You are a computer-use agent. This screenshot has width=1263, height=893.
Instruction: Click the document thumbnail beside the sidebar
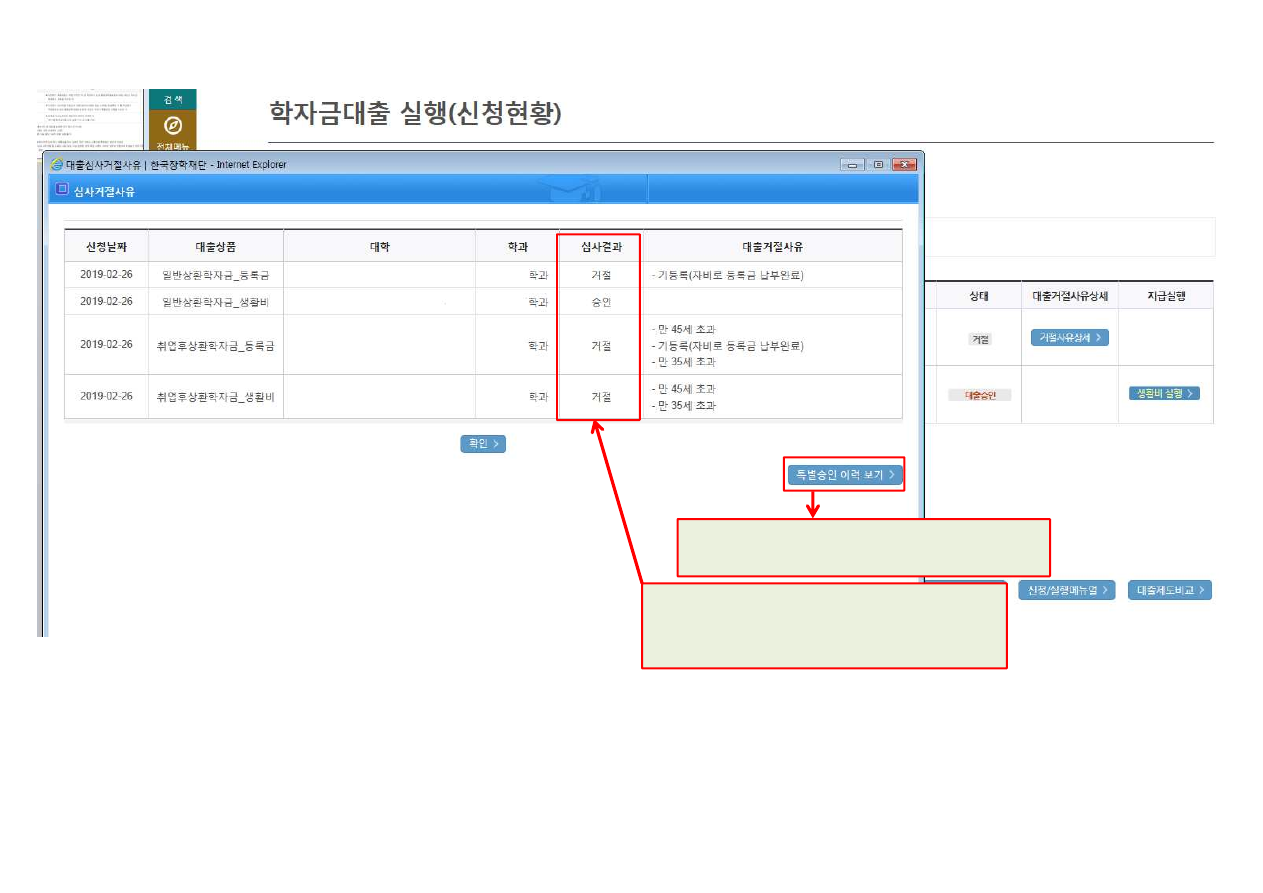(x=91, y=122)
